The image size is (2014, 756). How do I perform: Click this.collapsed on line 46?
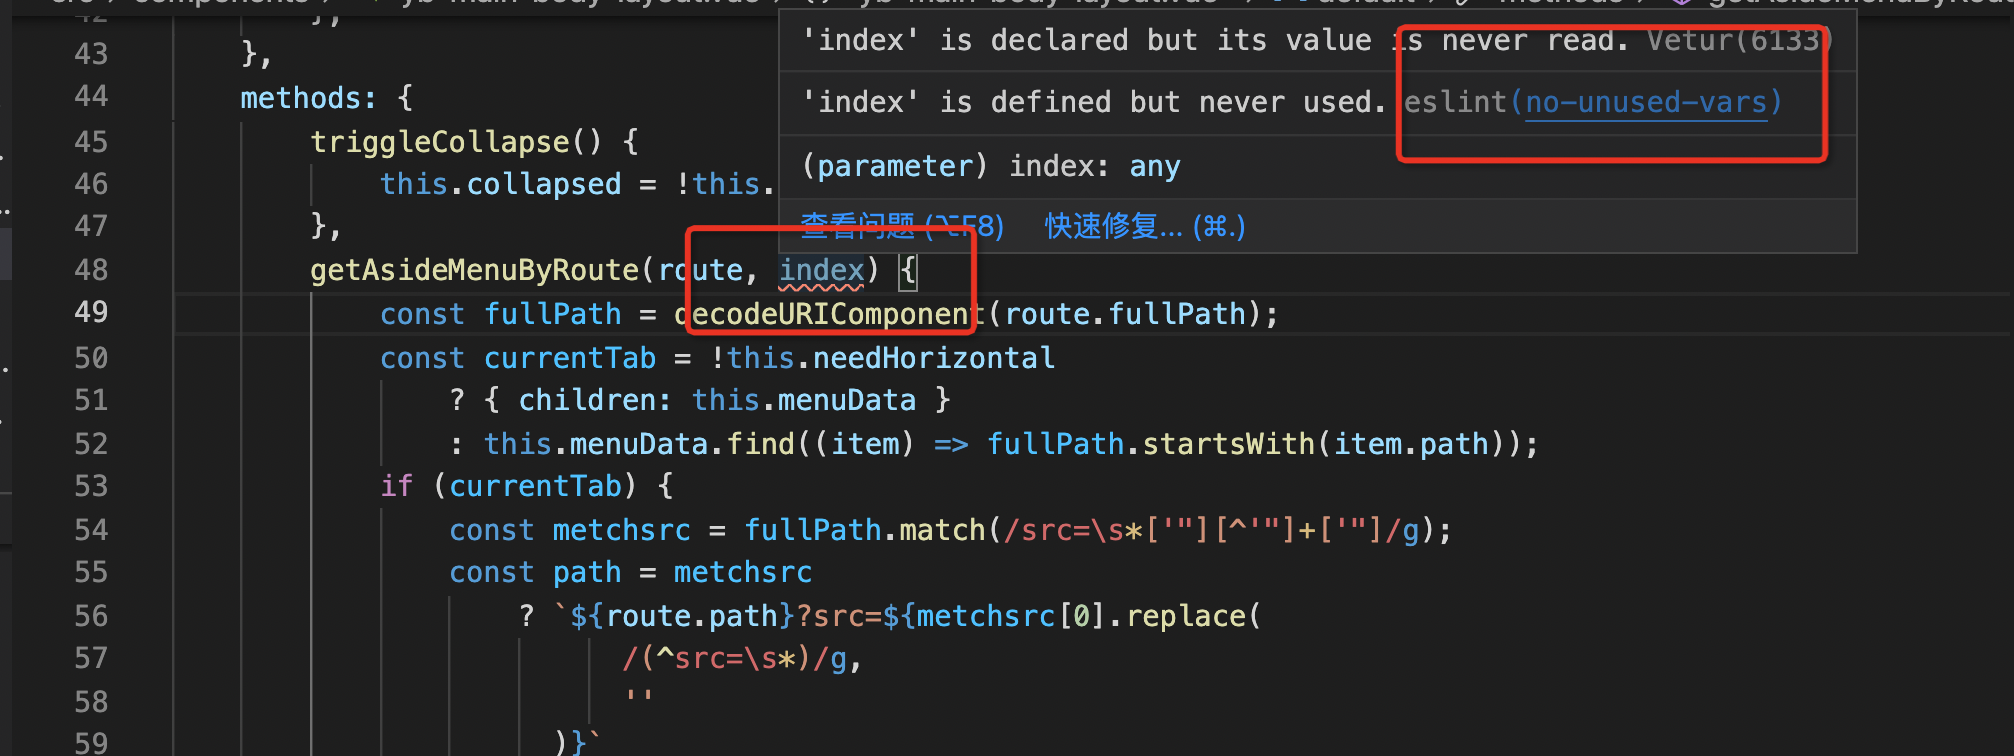tap(500, 184)
